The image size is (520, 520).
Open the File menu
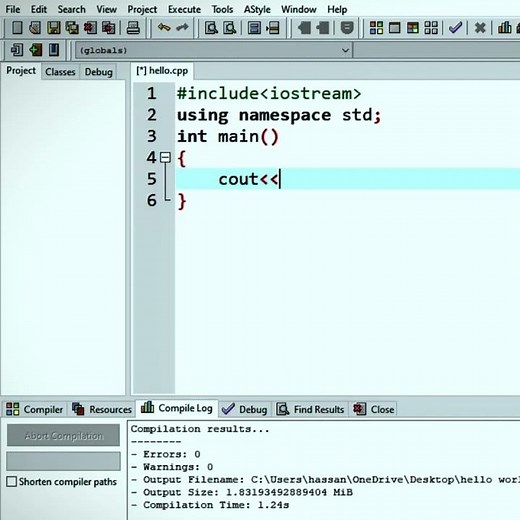tap(13, 9)
